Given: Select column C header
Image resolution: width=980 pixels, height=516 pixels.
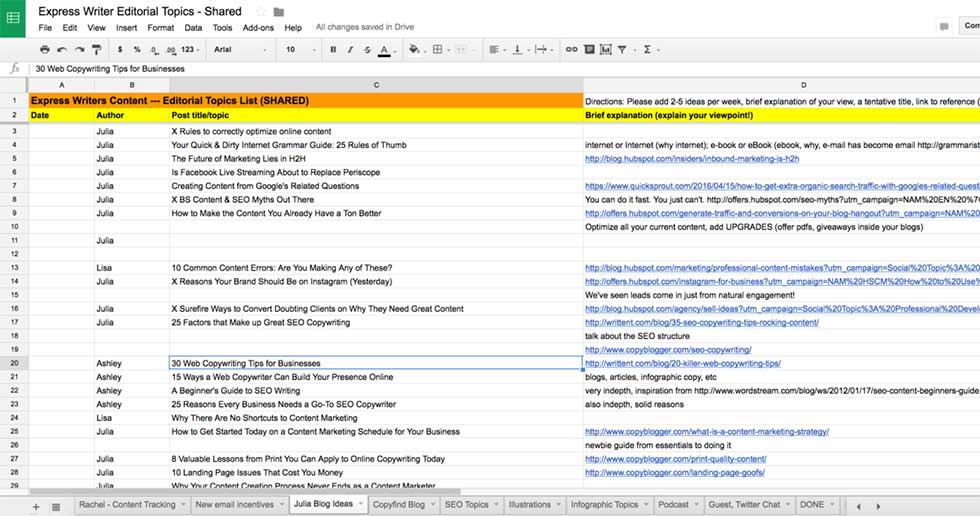Looking at the screenshot, I should tap(376, 85).
